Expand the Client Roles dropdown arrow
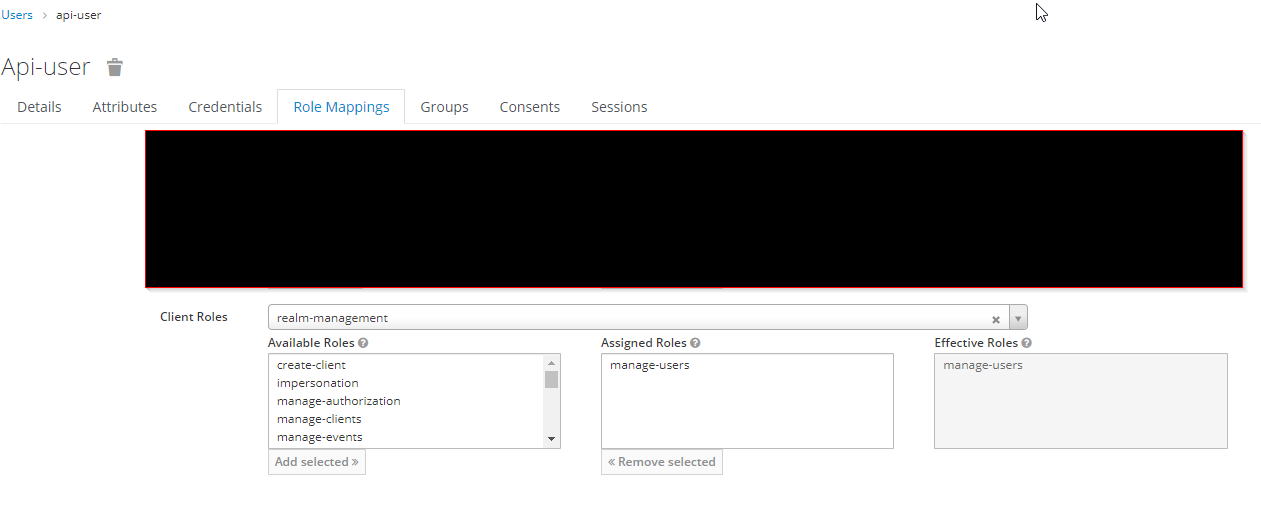 pyautogui.click(x=1018, y=318)
